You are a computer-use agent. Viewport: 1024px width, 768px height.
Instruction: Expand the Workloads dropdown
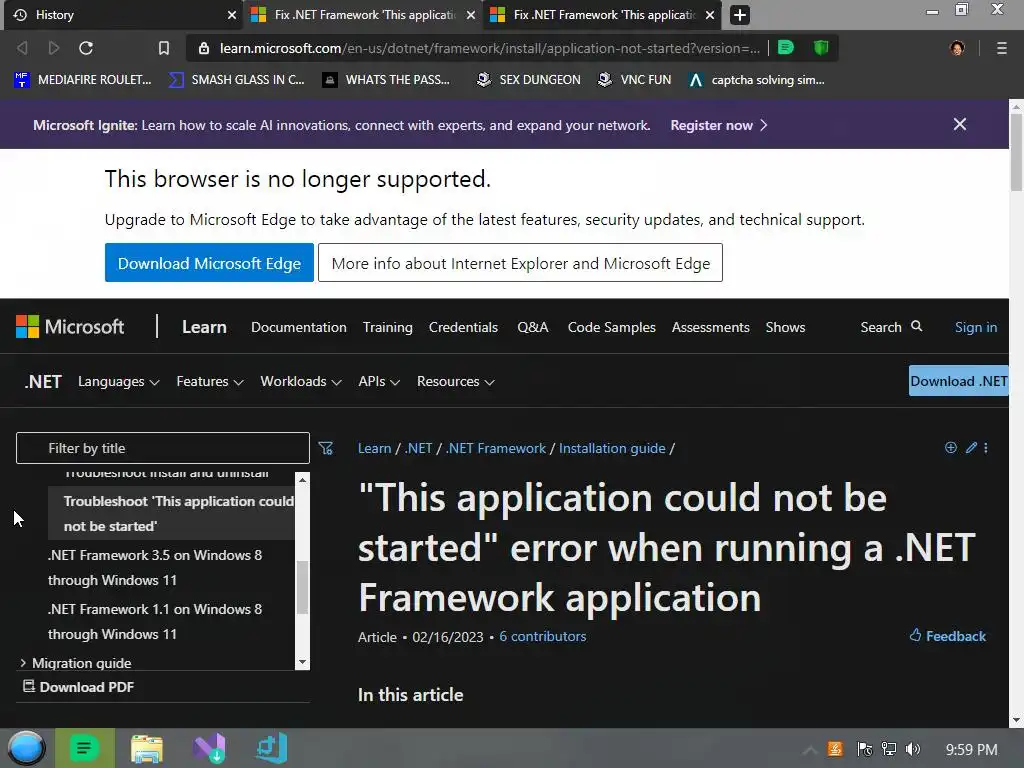pos(300,381)
